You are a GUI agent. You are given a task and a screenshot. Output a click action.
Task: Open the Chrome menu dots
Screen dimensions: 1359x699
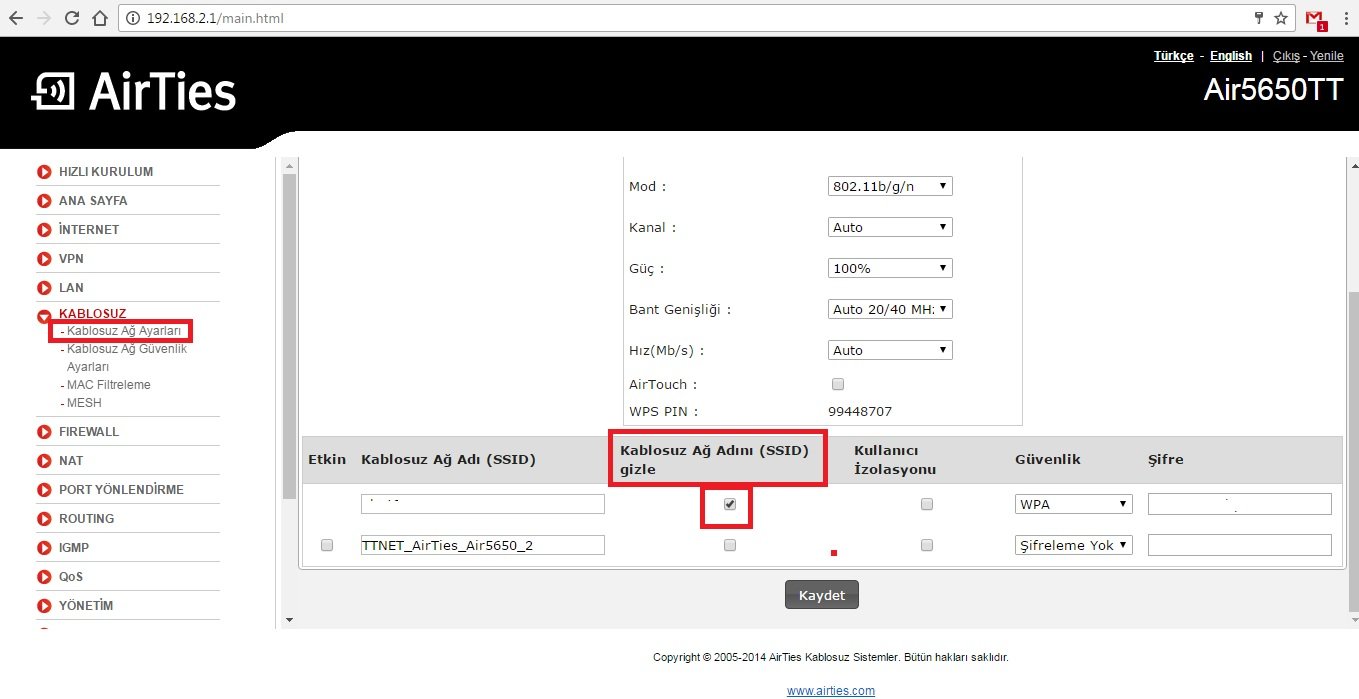1345,18
